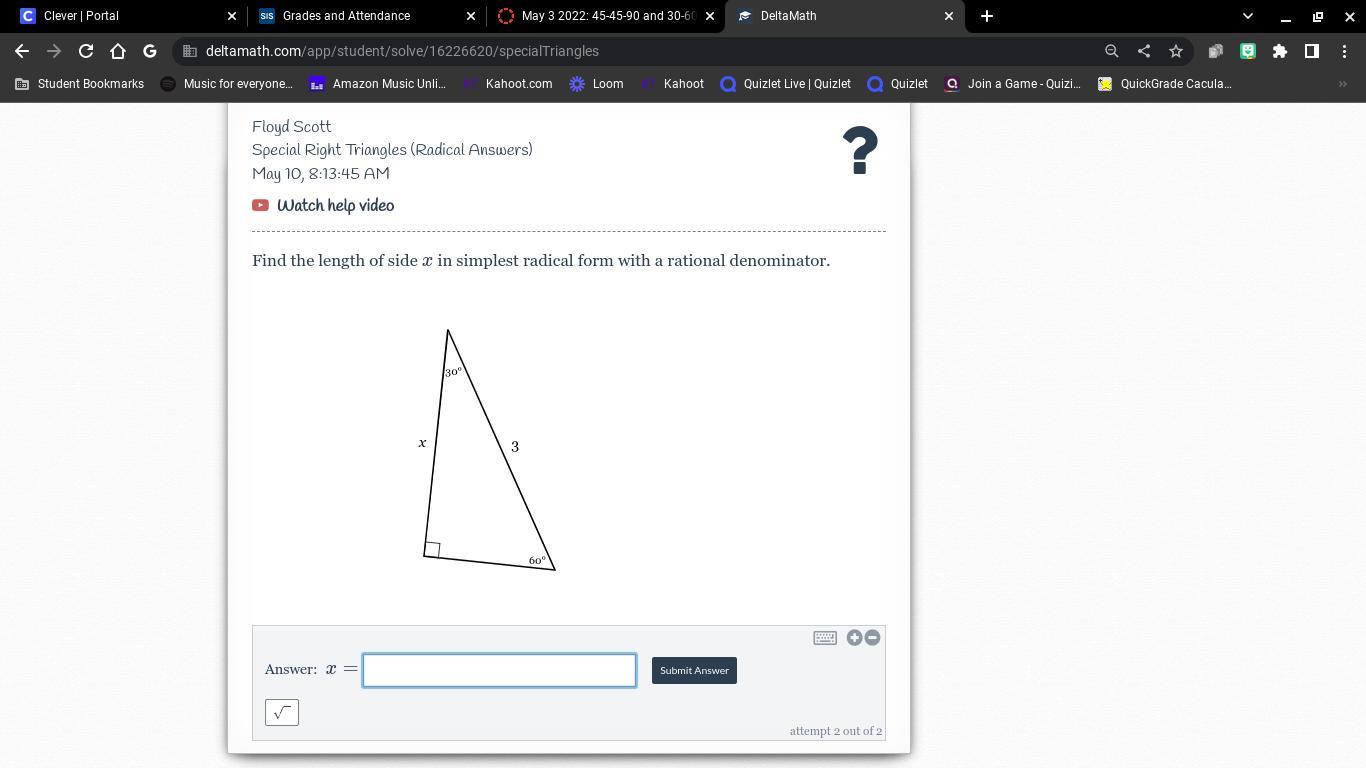Open the Student Bookmarks folder
1366x768 pixels.
click(80, 84)
